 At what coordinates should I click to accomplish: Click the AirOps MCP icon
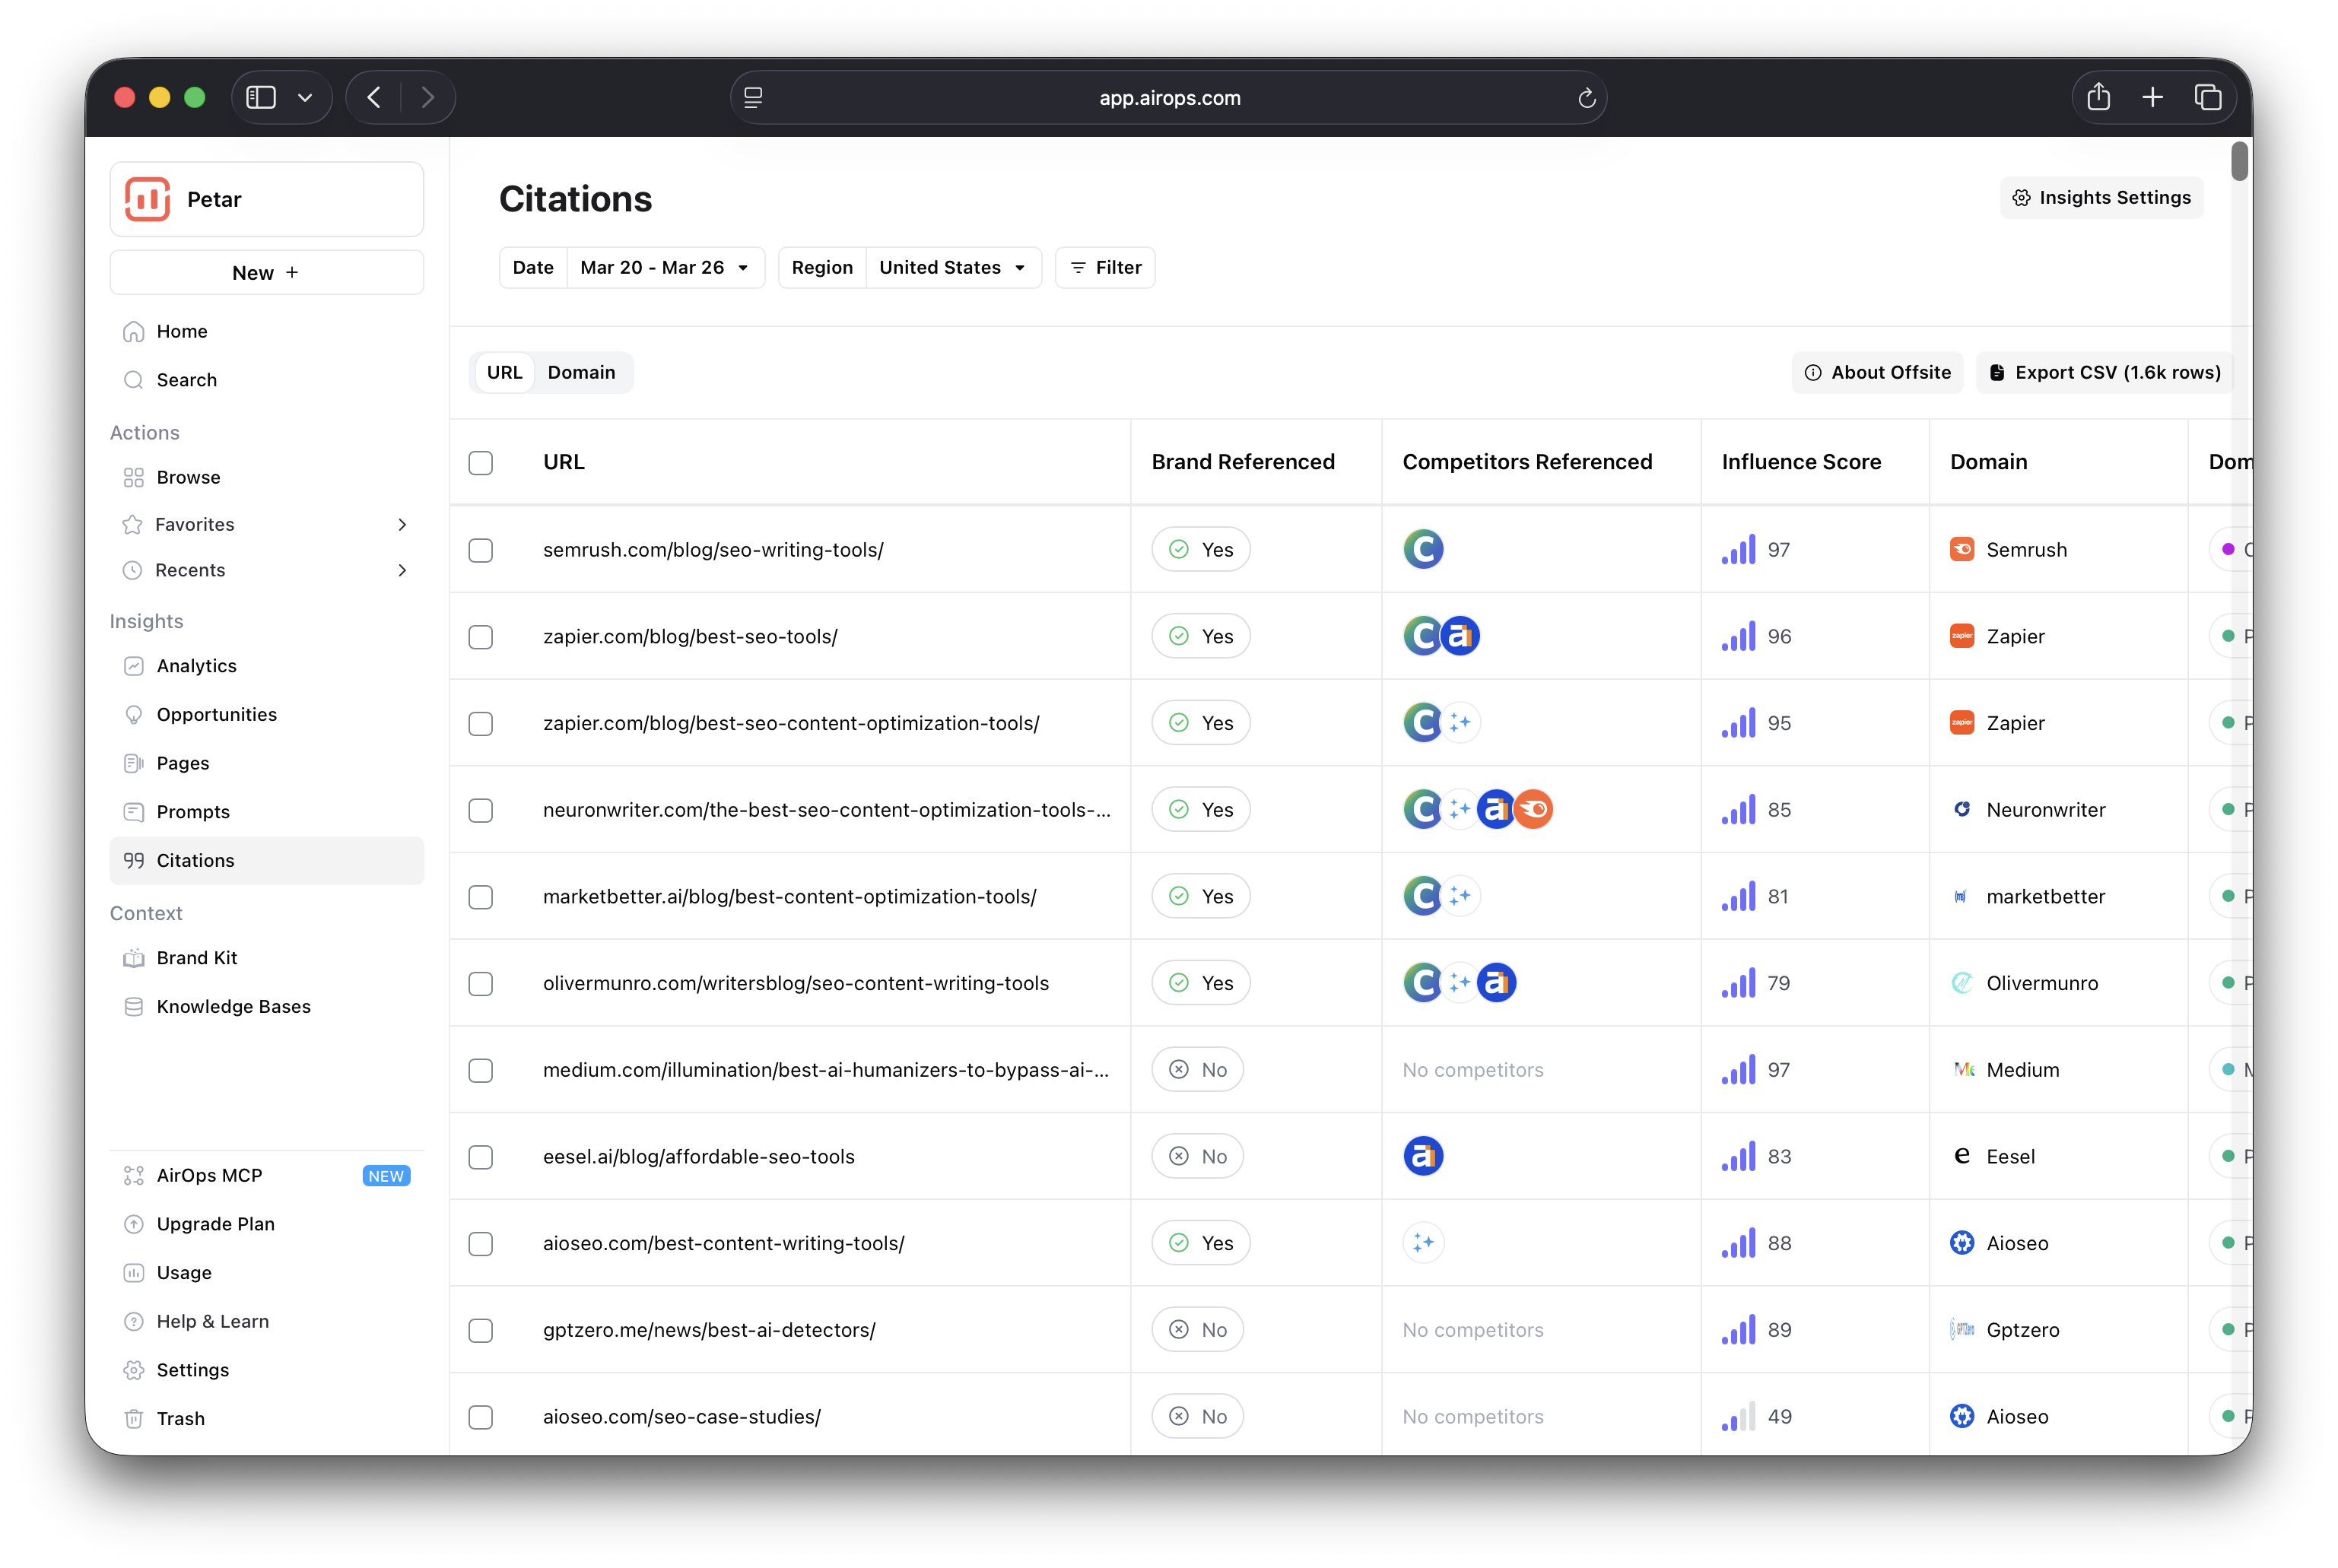[x=133, y=1176]
